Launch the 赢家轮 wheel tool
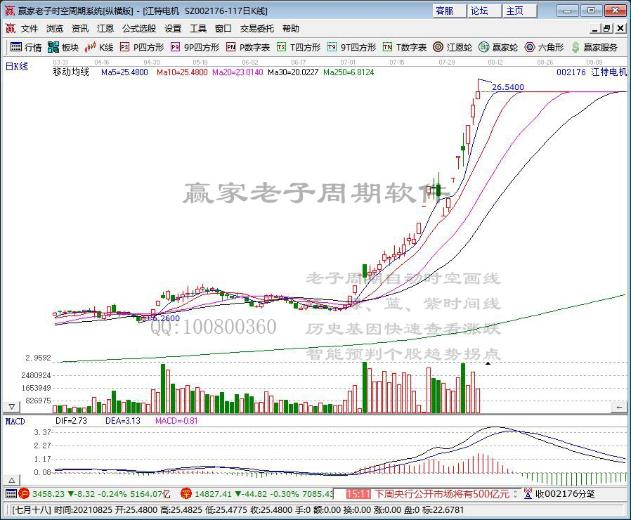Viewport: 631px width, 520px height. 484,47
